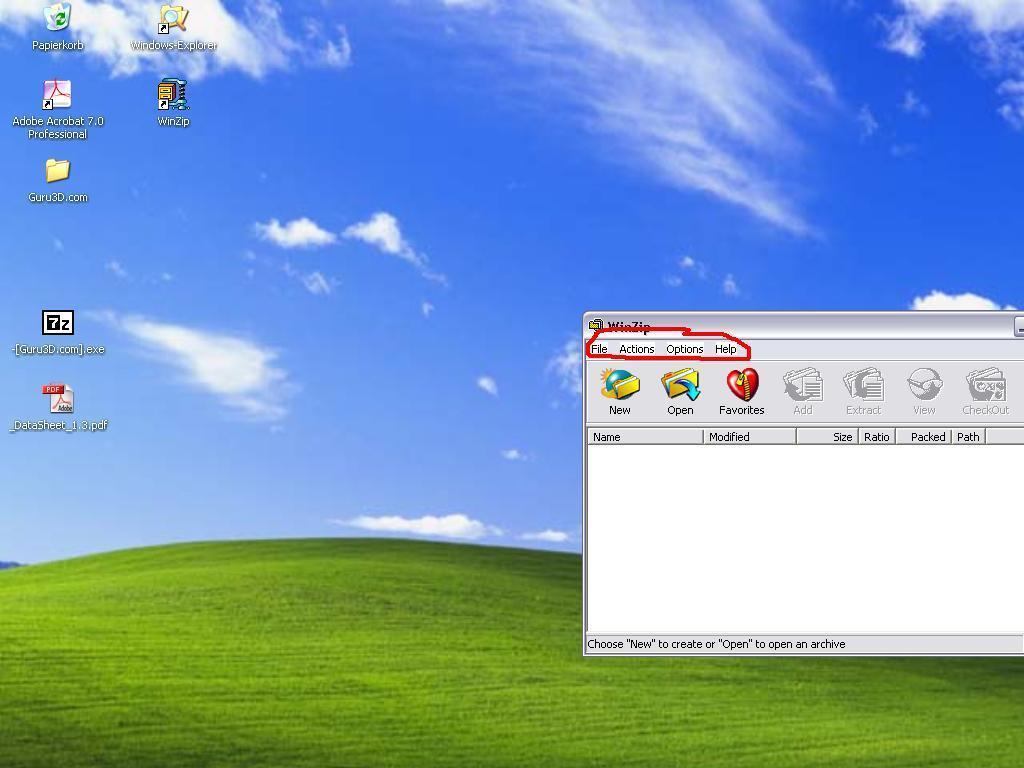
Task: Select the 7z -[Guru3D.com].exe file icon
Action: click(57, 323)
